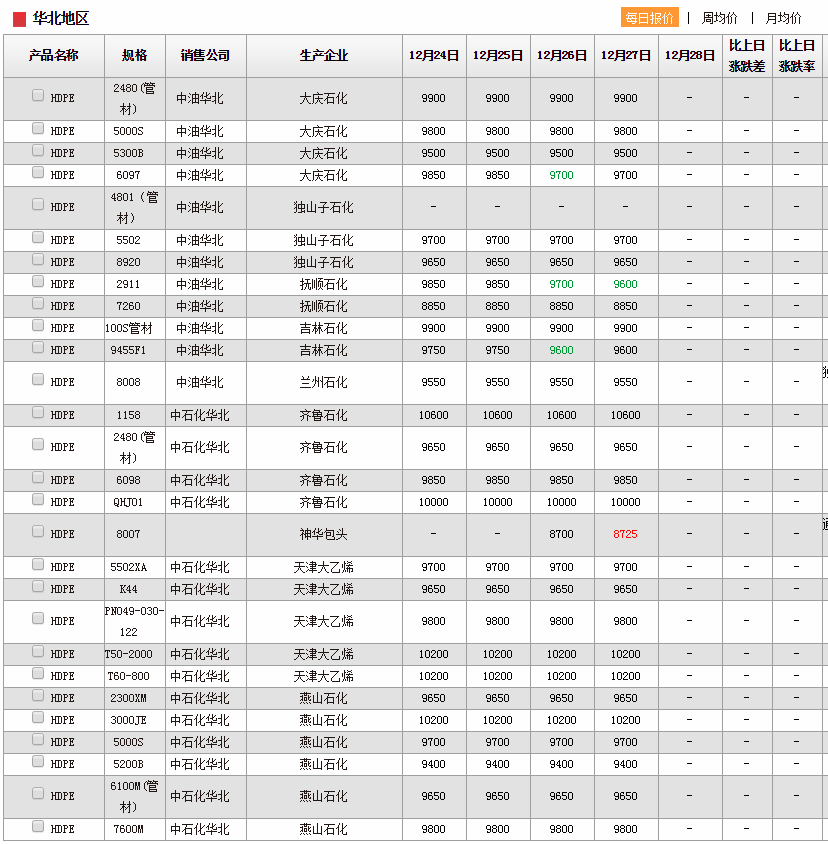Tick checkbox for HDPE 5000S 大庆石化
The width and height of the screenshot is (828, 844).
point(38,128)
